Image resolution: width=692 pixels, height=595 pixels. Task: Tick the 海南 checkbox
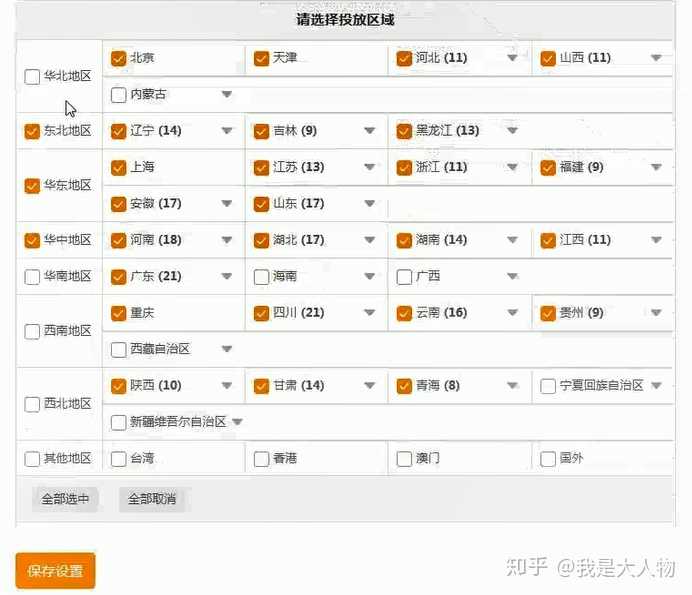262,277
